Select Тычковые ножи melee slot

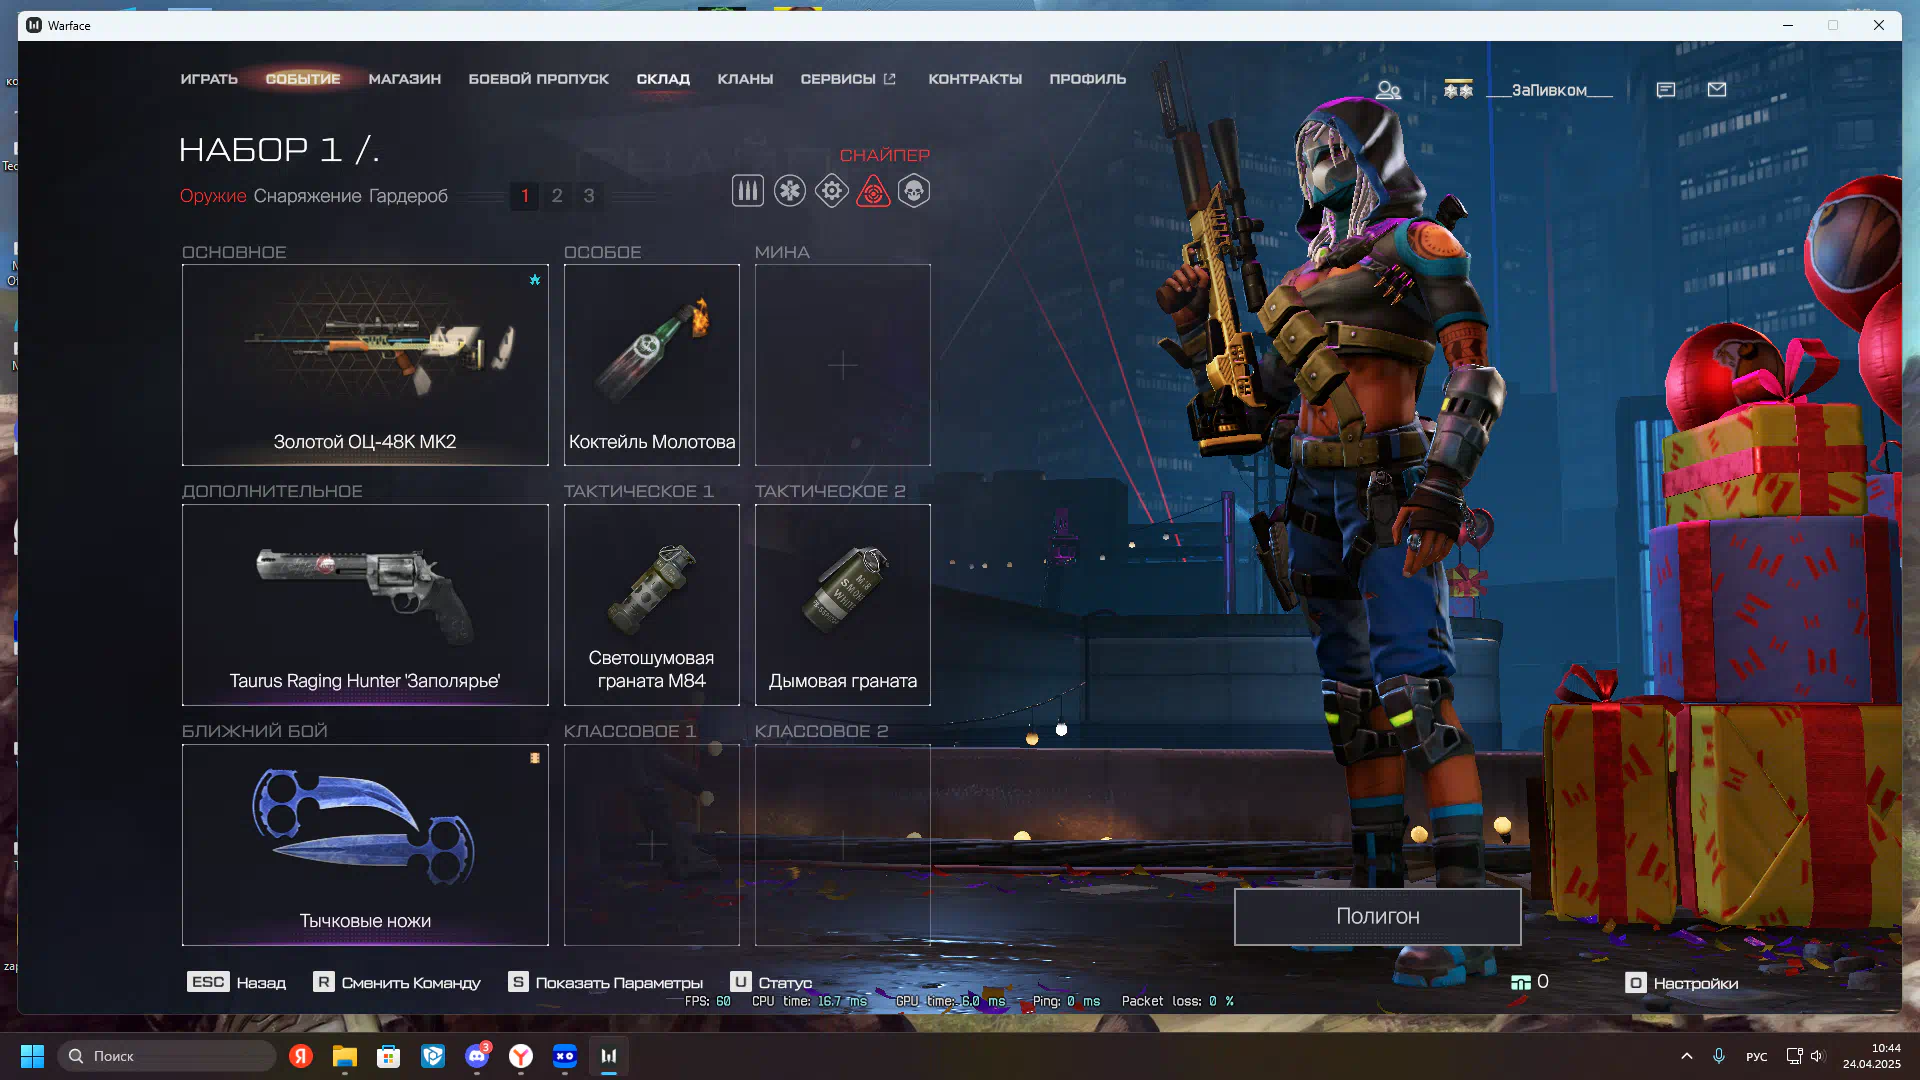[x=365, y=845]
